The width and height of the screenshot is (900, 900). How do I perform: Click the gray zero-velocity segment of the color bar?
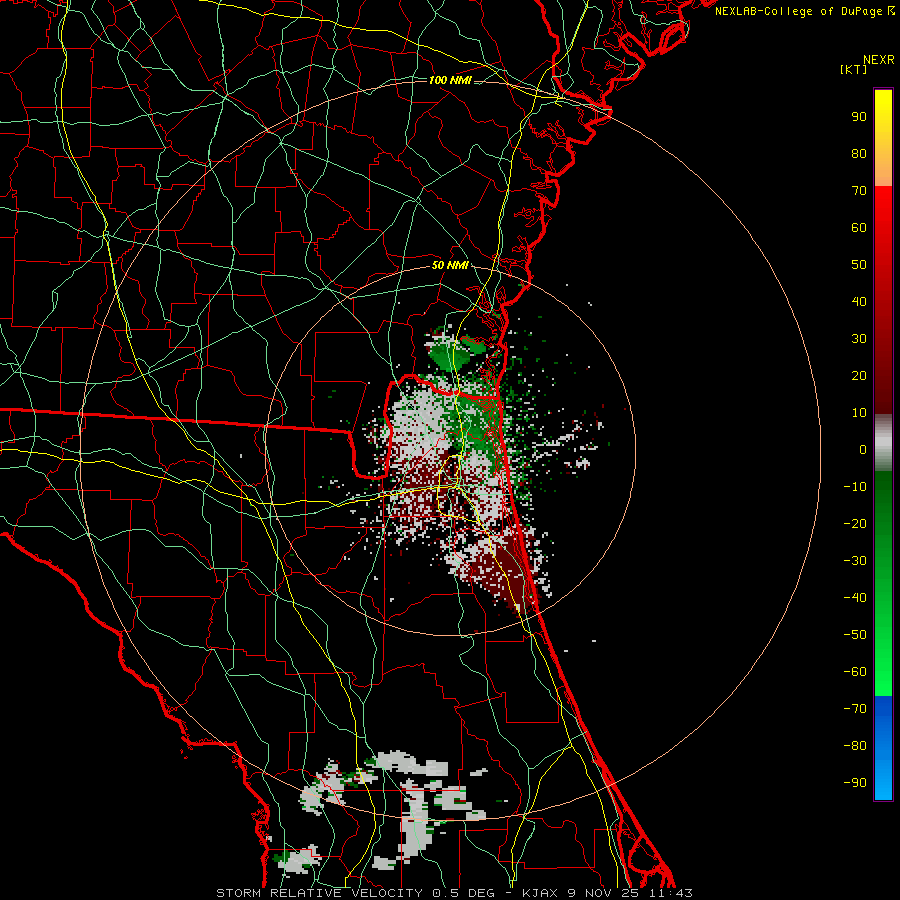pos(883,443)
